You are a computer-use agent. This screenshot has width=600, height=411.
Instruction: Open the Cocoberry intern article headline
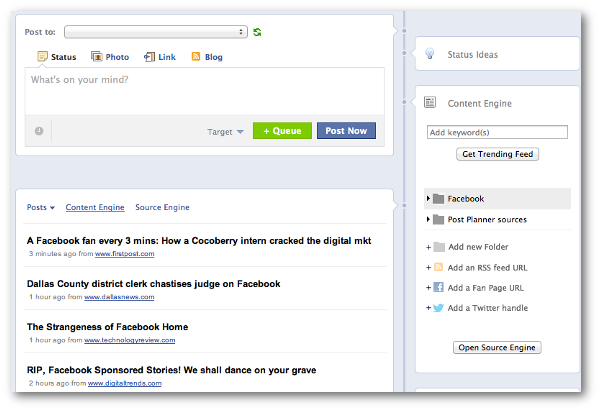(199, 241)
